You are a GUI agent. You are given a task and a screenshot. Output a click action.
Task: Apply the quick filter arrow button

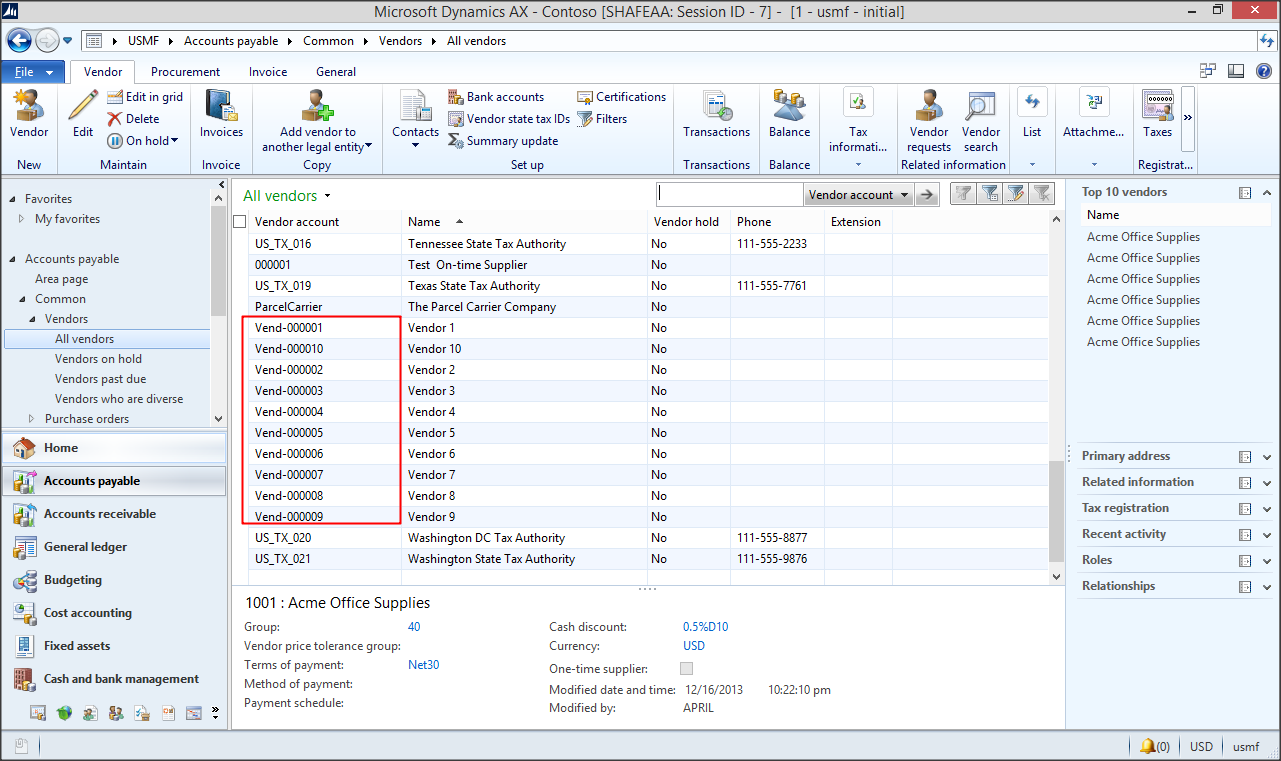(927, 195)
